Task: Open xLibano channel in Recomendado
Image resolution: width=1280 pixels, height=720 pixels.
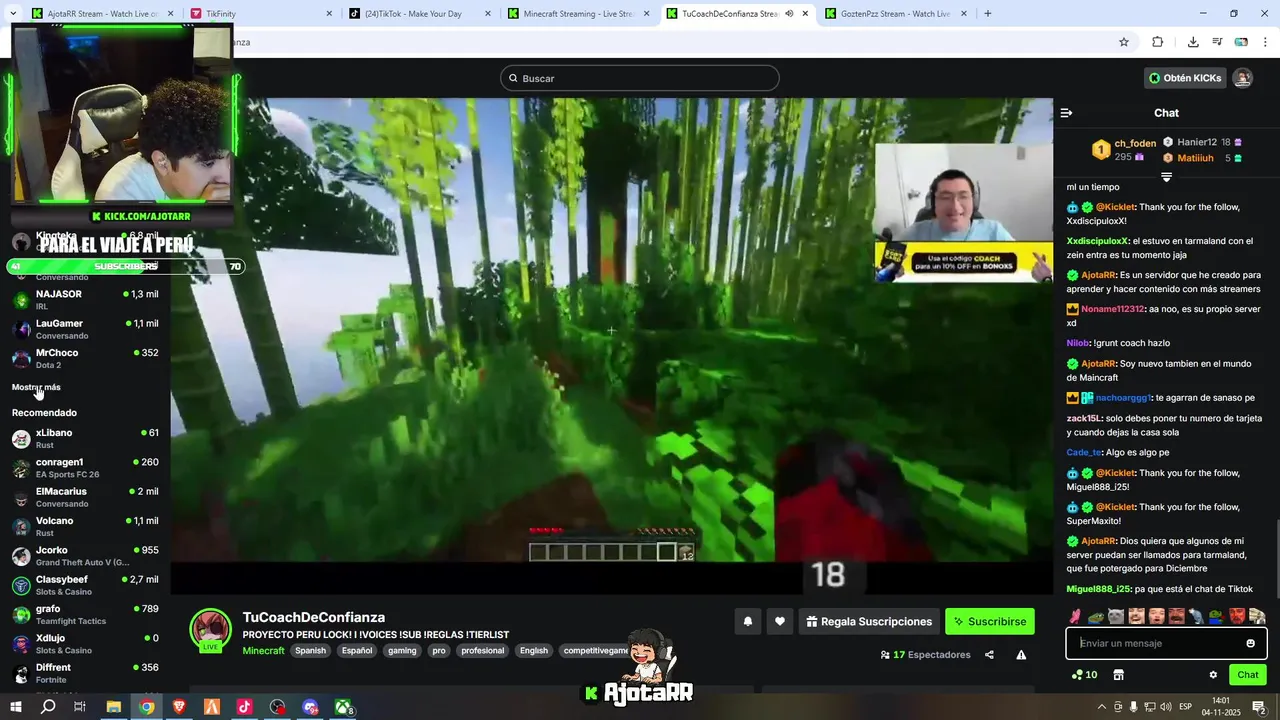Action: (85, 438)
